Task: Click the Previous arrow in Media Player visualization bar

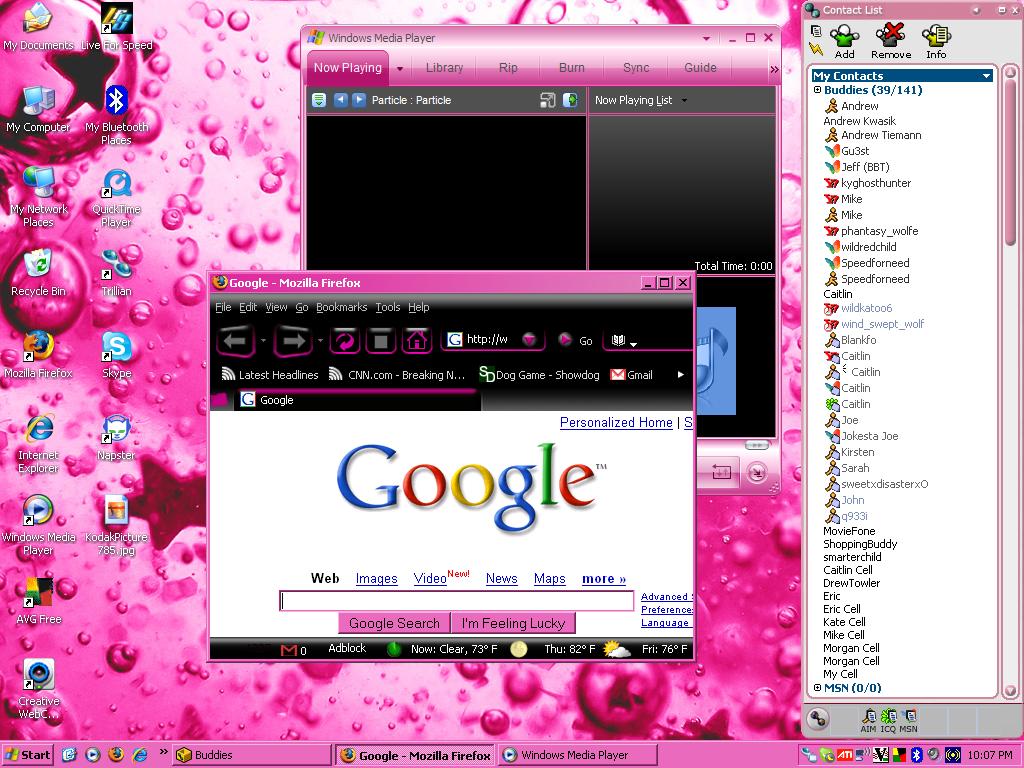Action: point(340,100)
